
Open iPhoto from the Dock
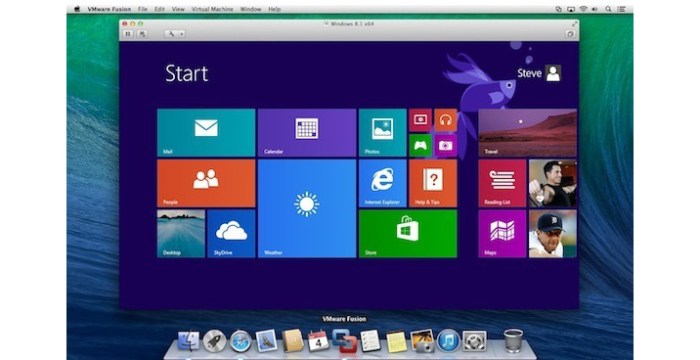point(422,341)
